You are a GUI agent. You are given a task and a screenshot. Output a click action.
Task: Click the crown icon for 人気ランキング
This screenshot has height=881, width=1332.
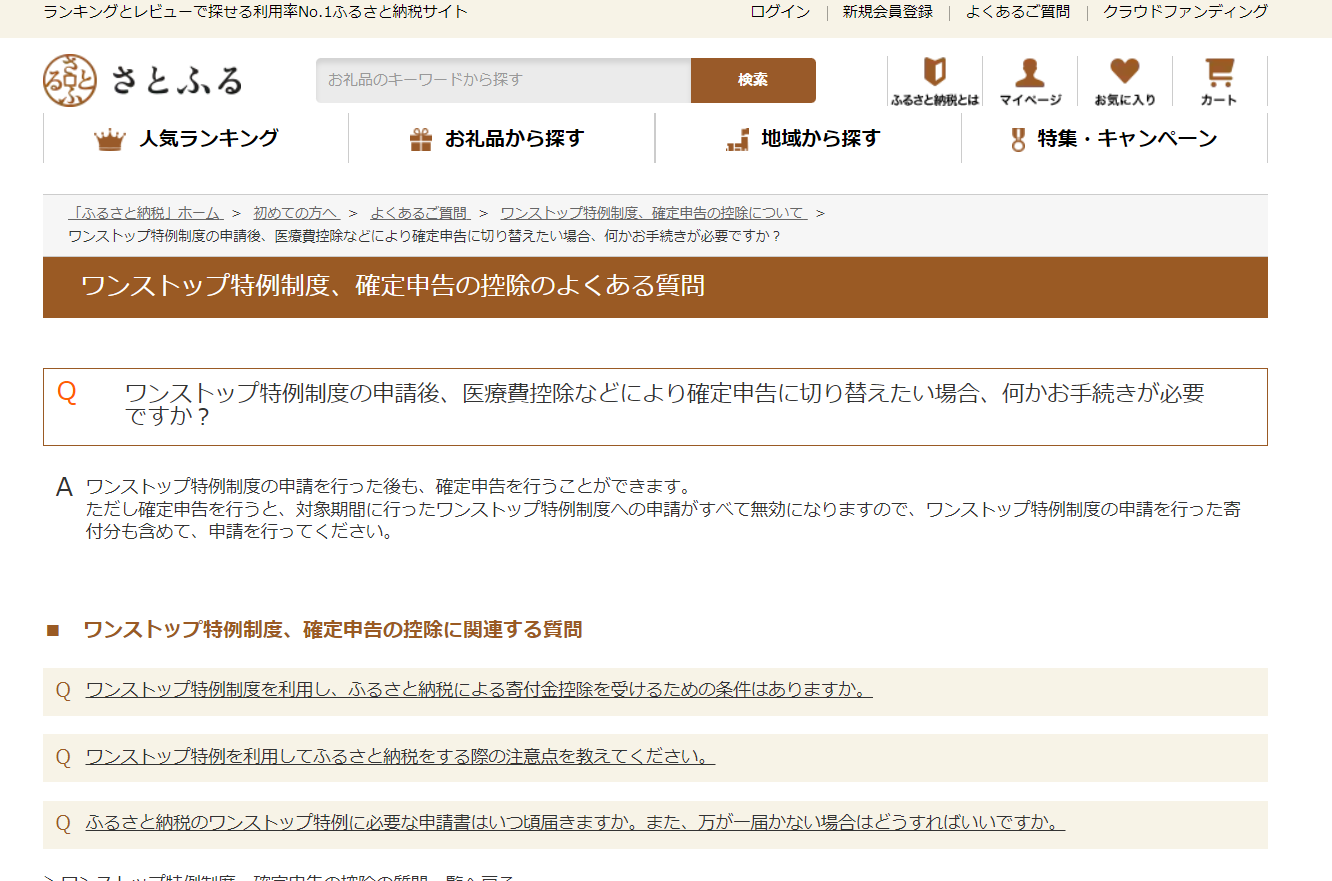pos(109,140)
